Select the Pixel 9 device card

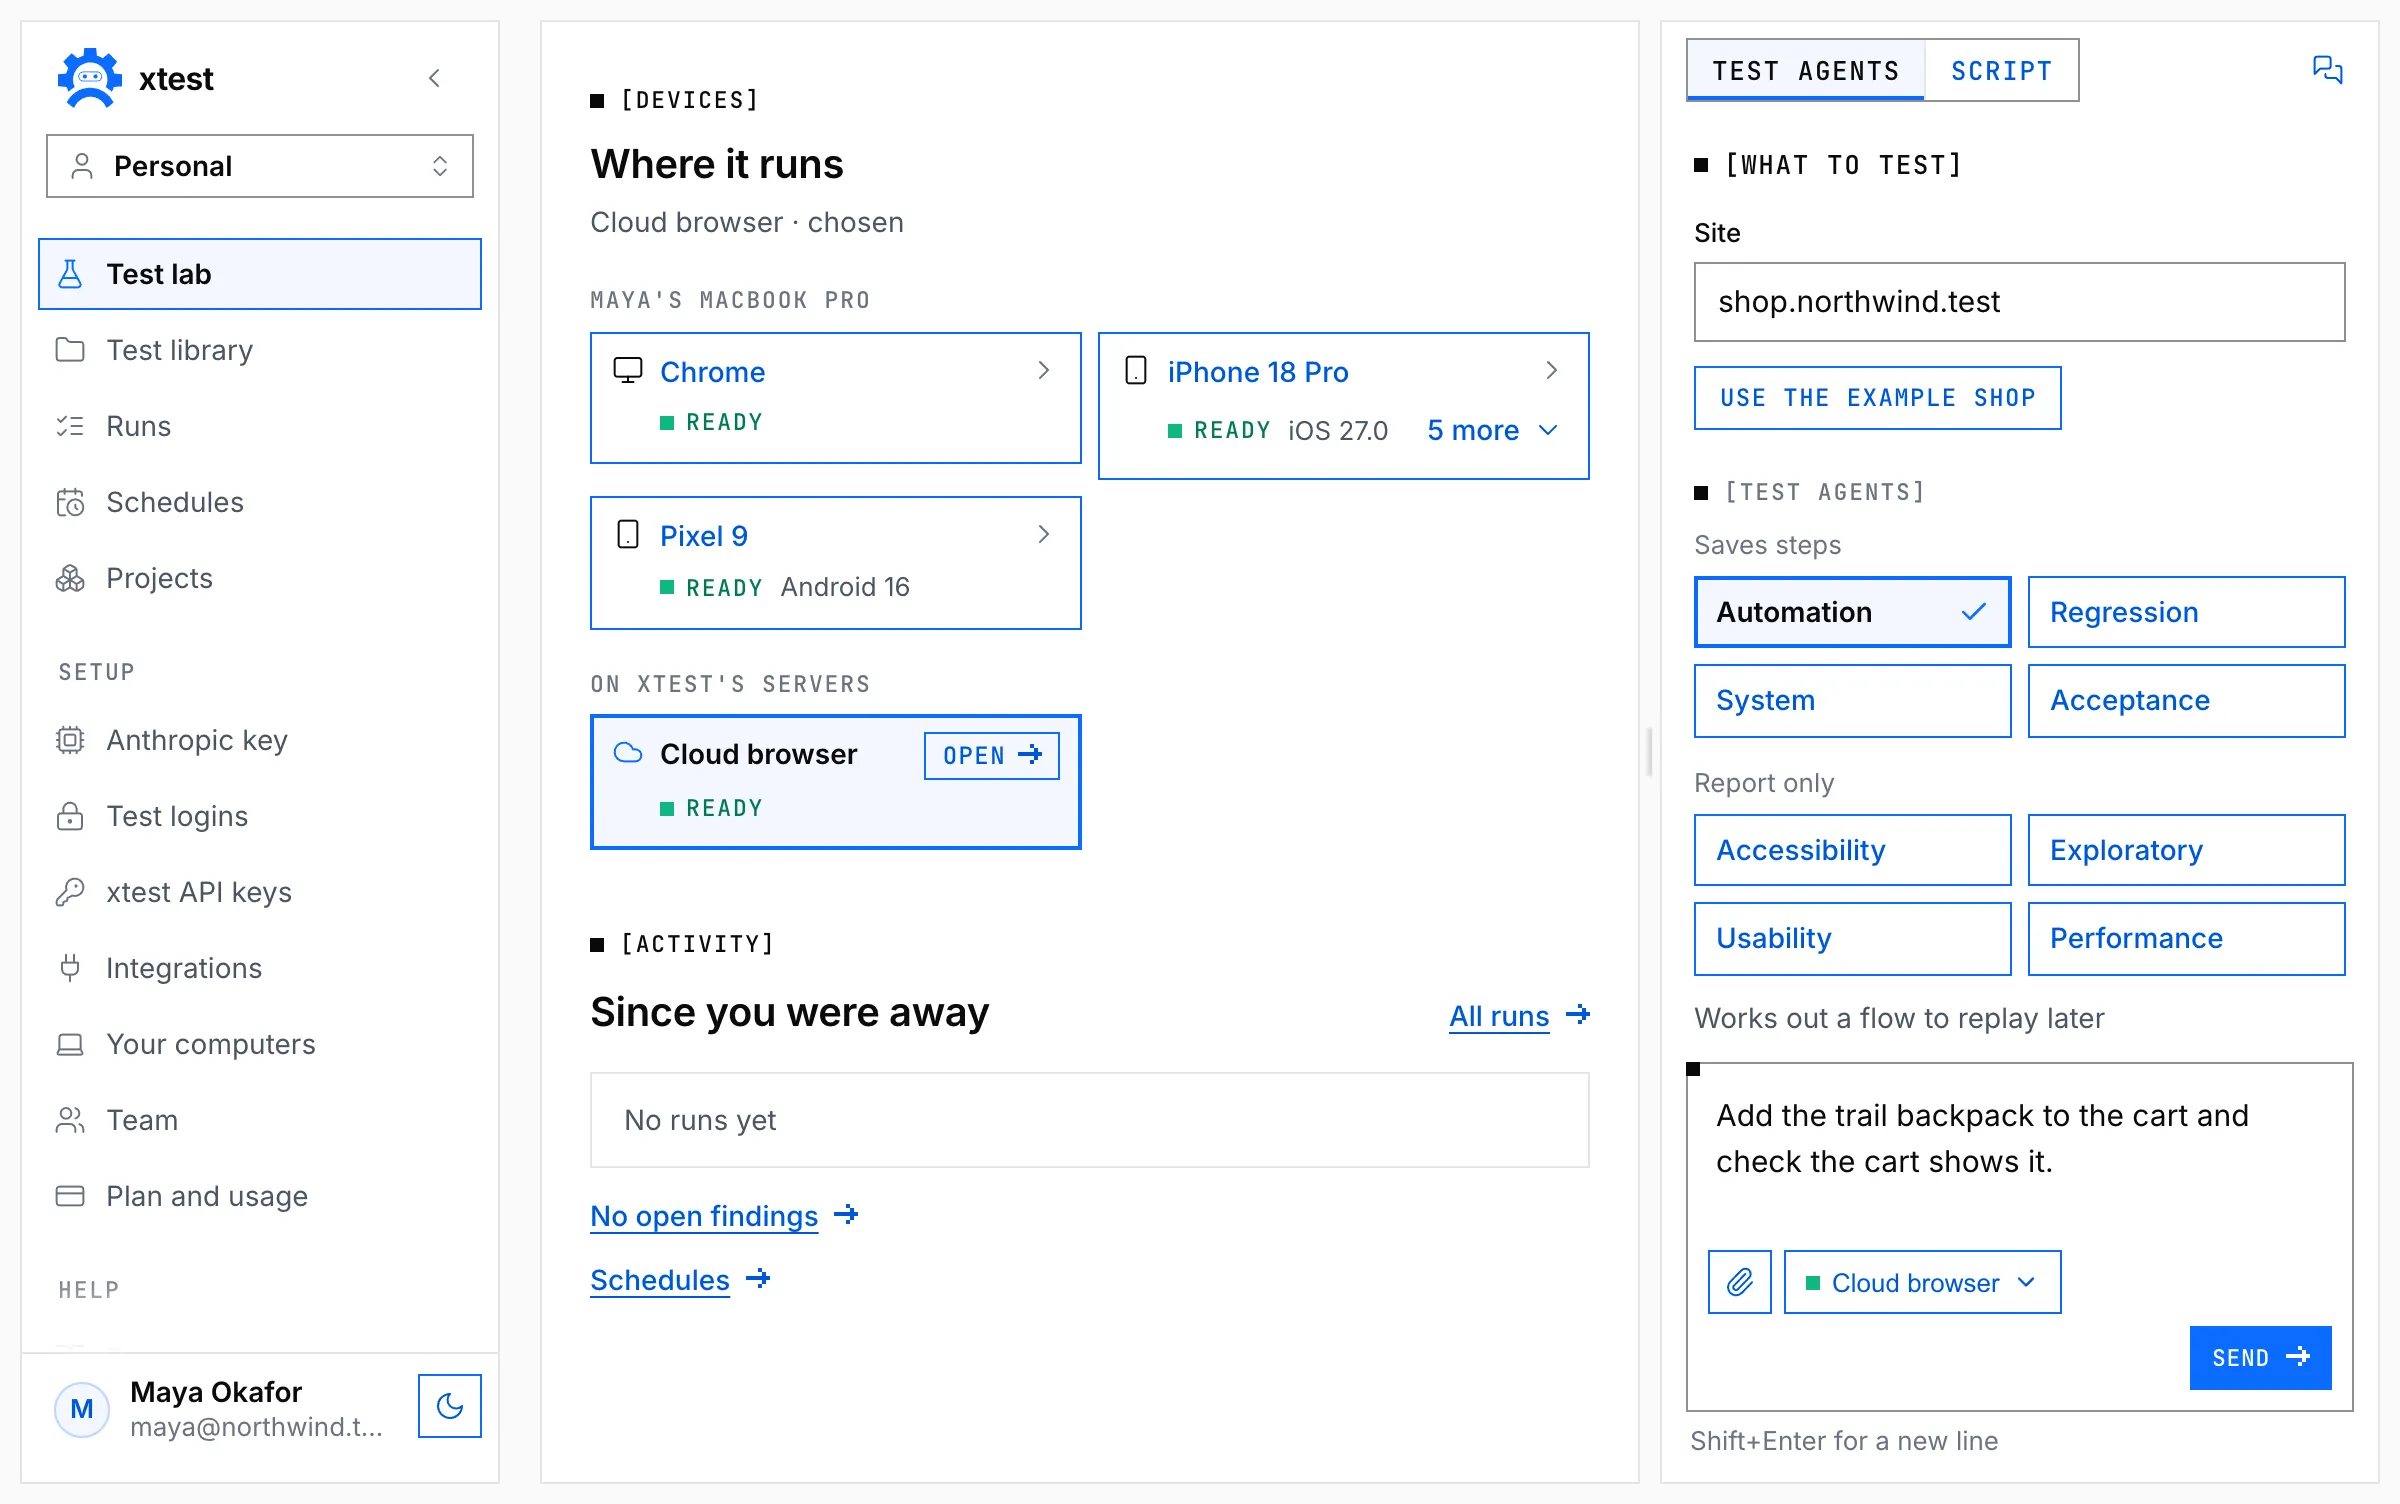click(836, 563)
